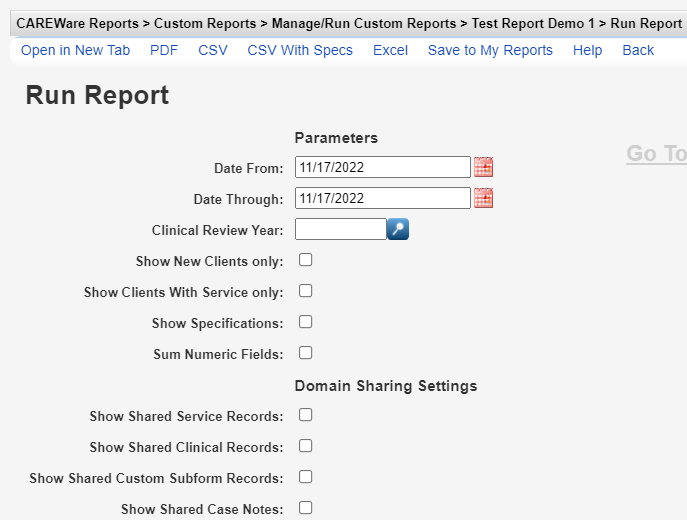Export report to Excel

[x=390, y=50]
